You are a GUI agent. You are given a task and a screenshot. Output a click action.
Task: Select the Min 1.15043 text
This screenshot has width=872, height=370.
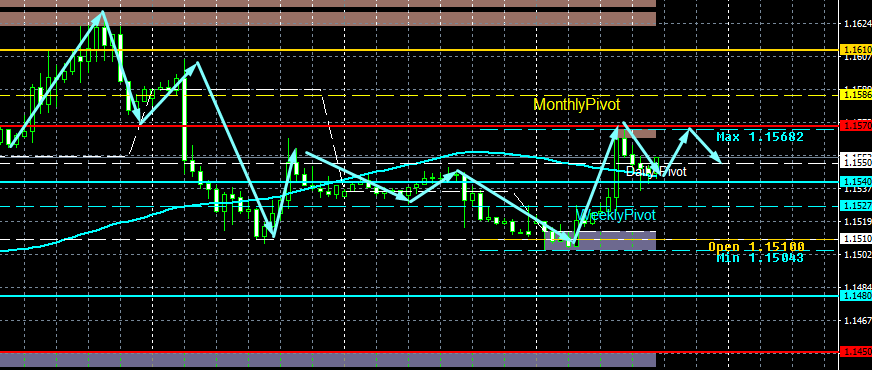coord(760,258)
